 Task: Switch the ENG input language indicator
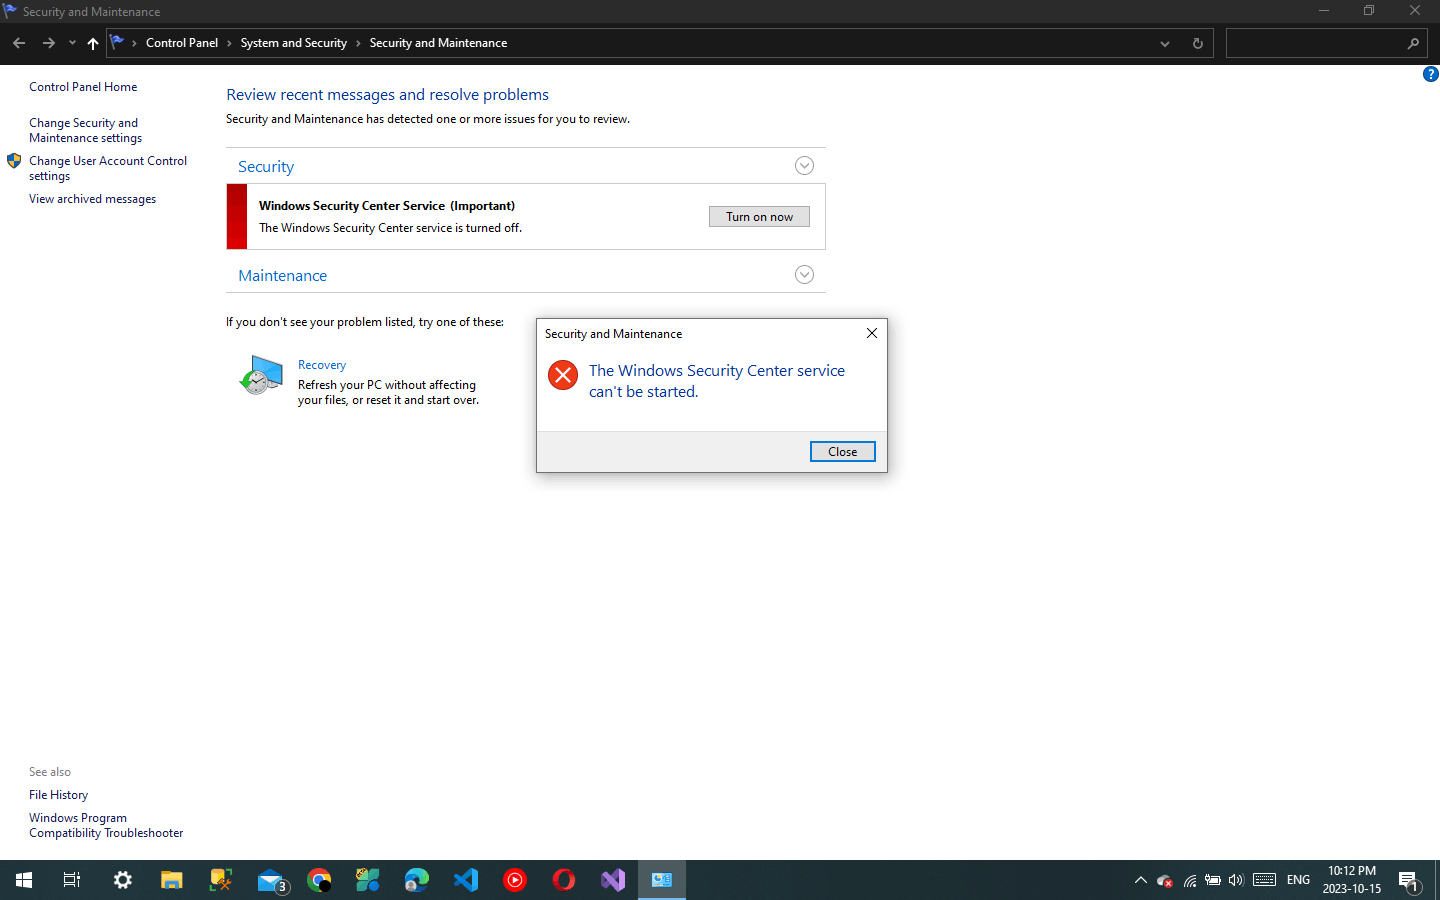tap(1298, 880)
